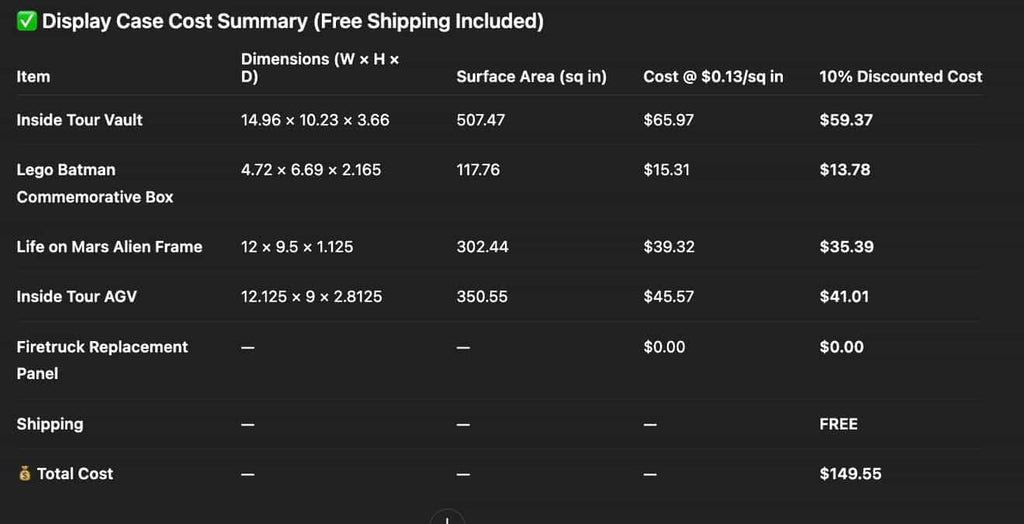Viewport: 1024px width, 524px height.
Task: Click the FREE shipping cell
Action: pyautogui.click(x=838, y=424)
